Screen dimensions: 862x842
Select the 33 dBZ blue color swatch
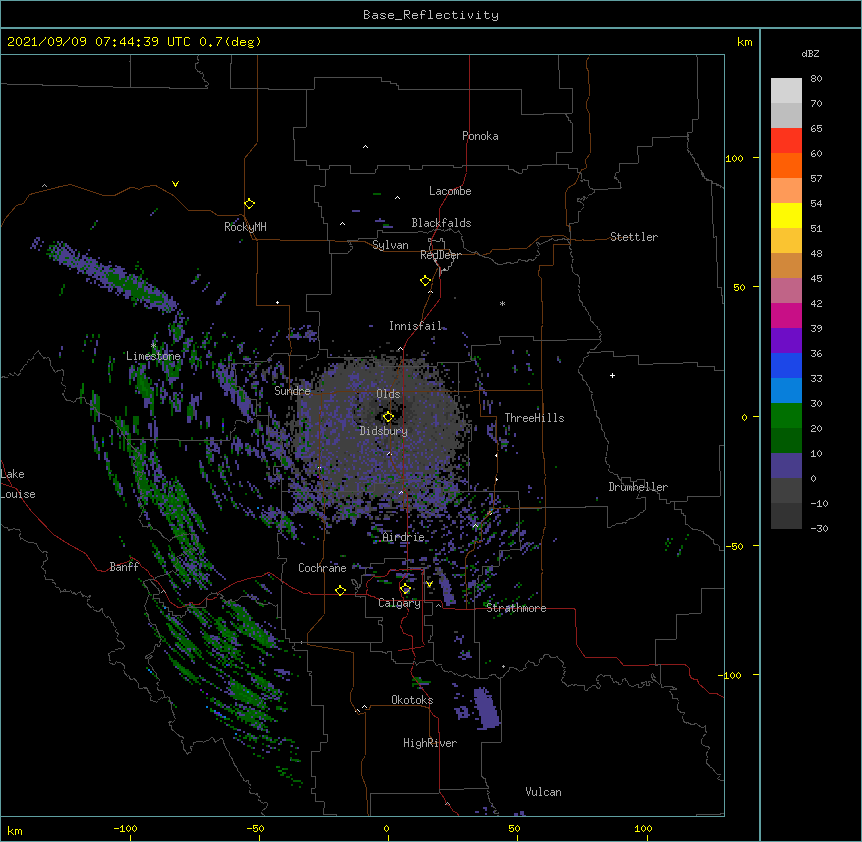coord(786,365)
